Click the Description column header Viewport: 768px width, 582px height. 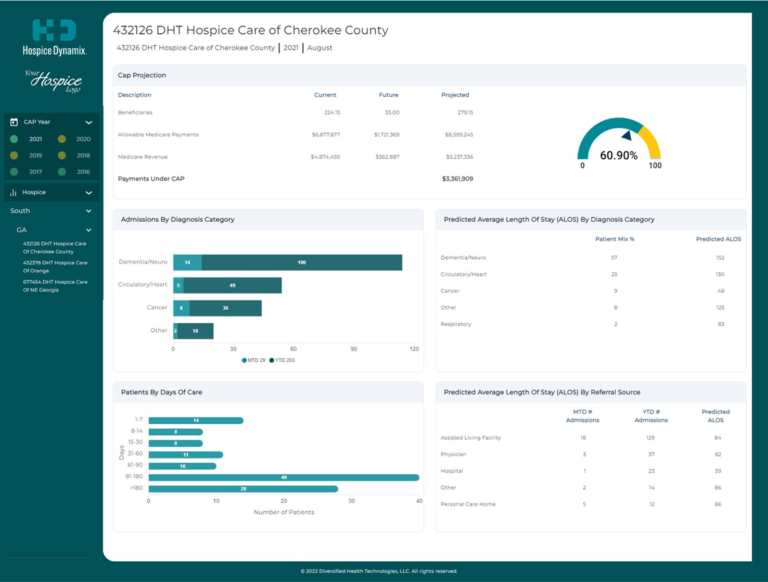click(135, 95)
